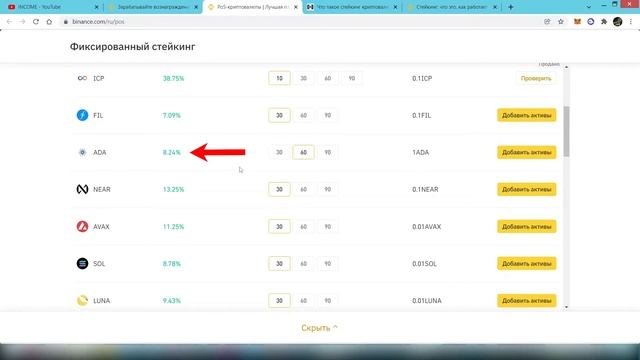Click the list scrollbar thumb
640x360 pixels.
click(x=566, y=131)
